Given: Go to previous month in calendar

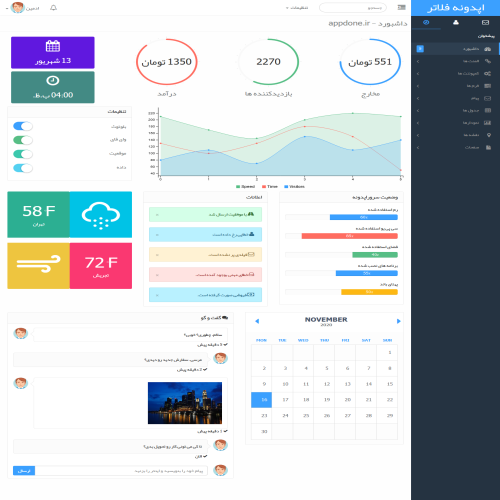Looking at the screenshot, I should pyautogui.click(x=257, y=321).
